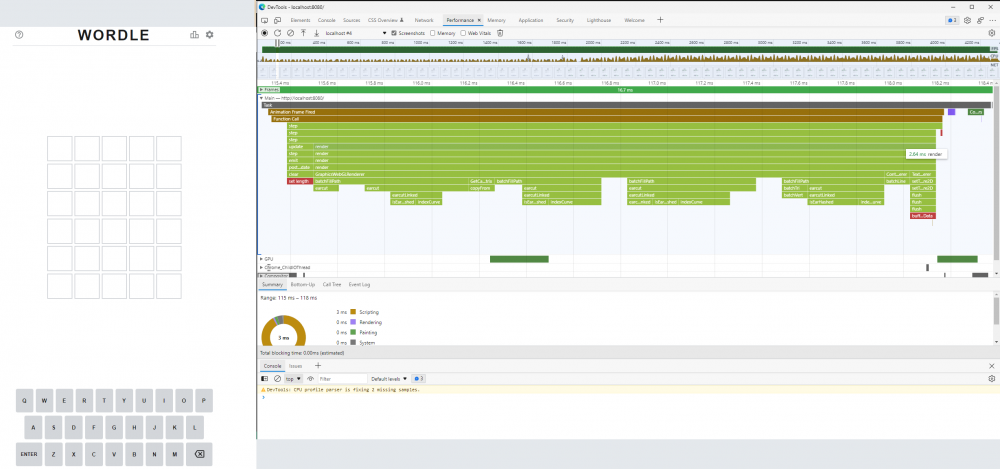Open the localhost #4 recording dropdown

point(356,33)
